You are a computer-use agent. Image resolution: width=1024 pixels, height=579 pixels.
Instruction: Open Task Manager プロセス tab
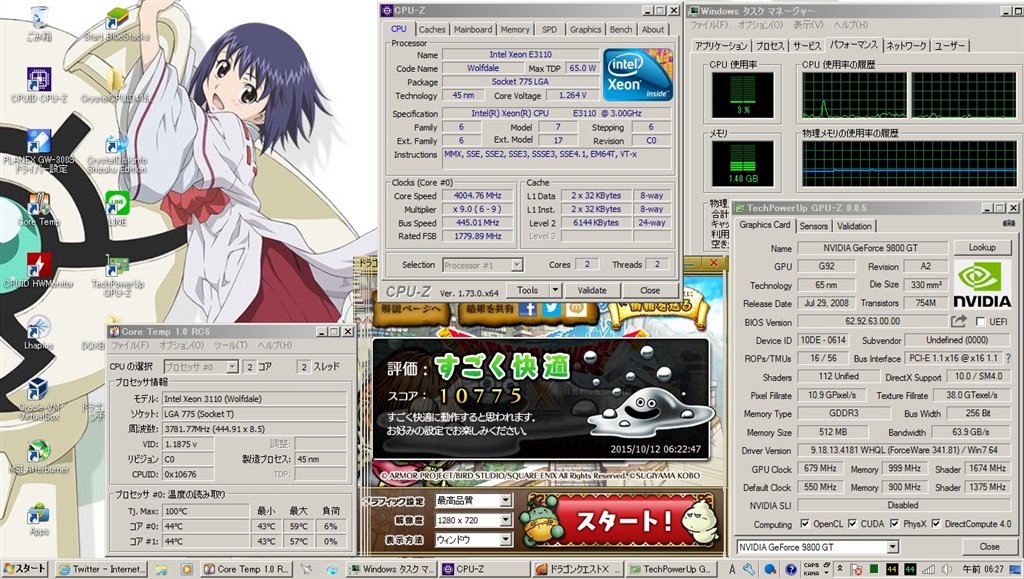click(x=769, y=46)
